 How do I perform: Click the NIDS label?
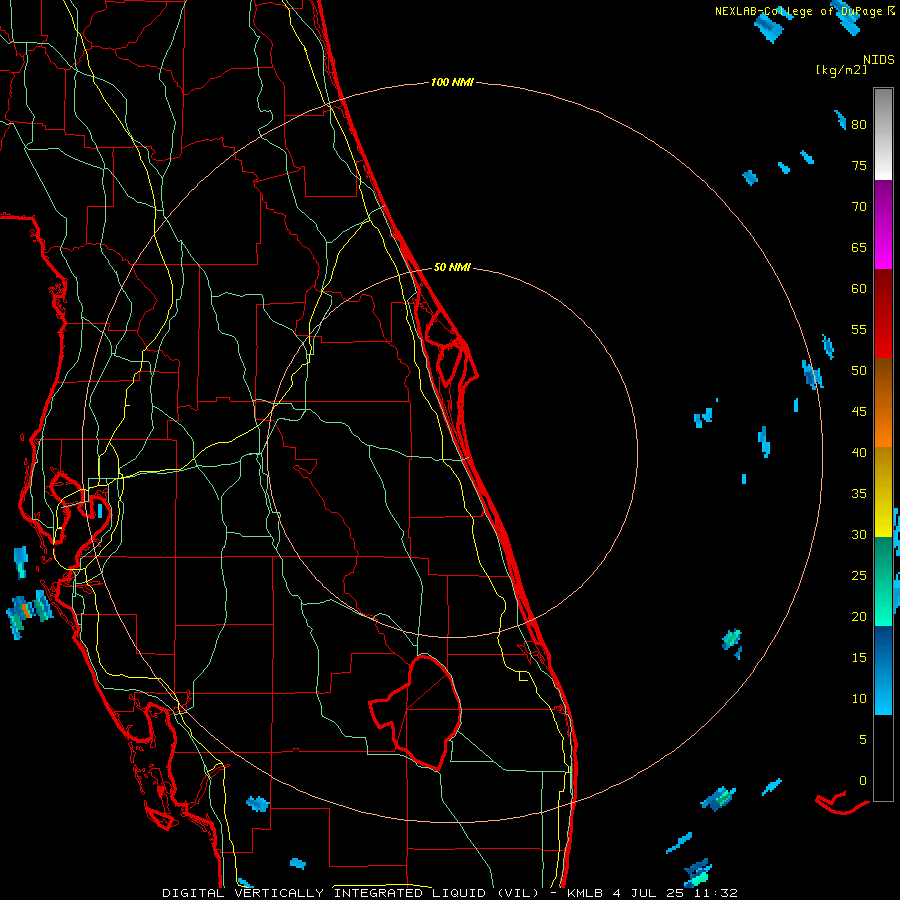(879, 60)
